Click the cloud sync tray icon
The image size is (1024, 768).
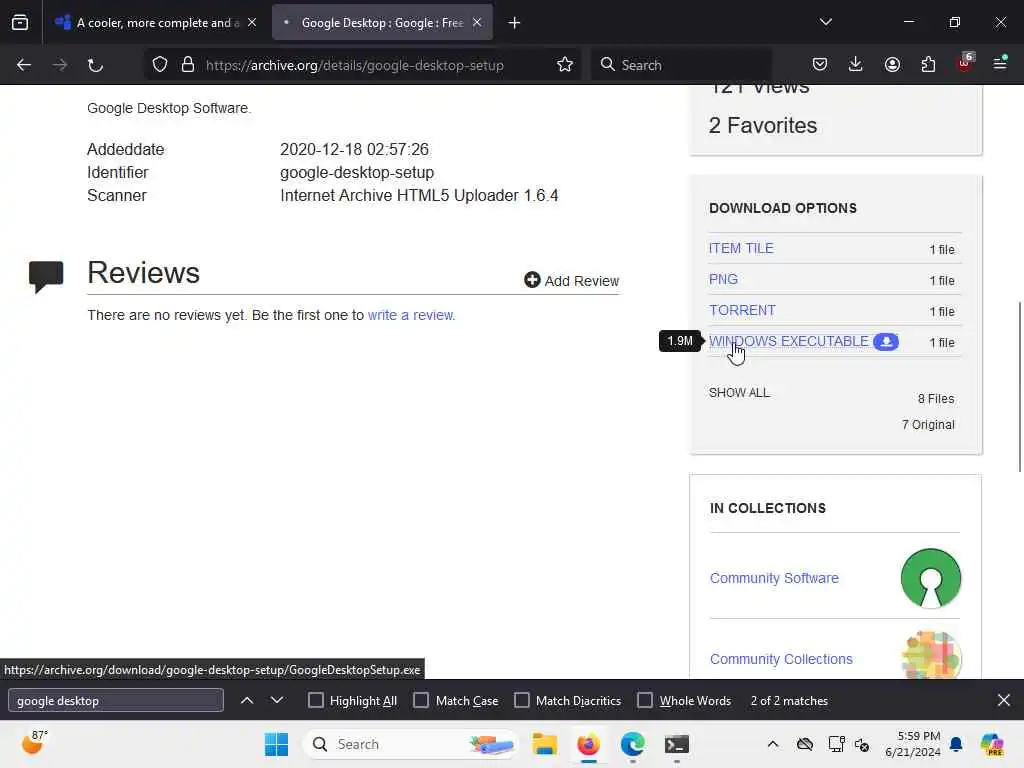[805, 744]
